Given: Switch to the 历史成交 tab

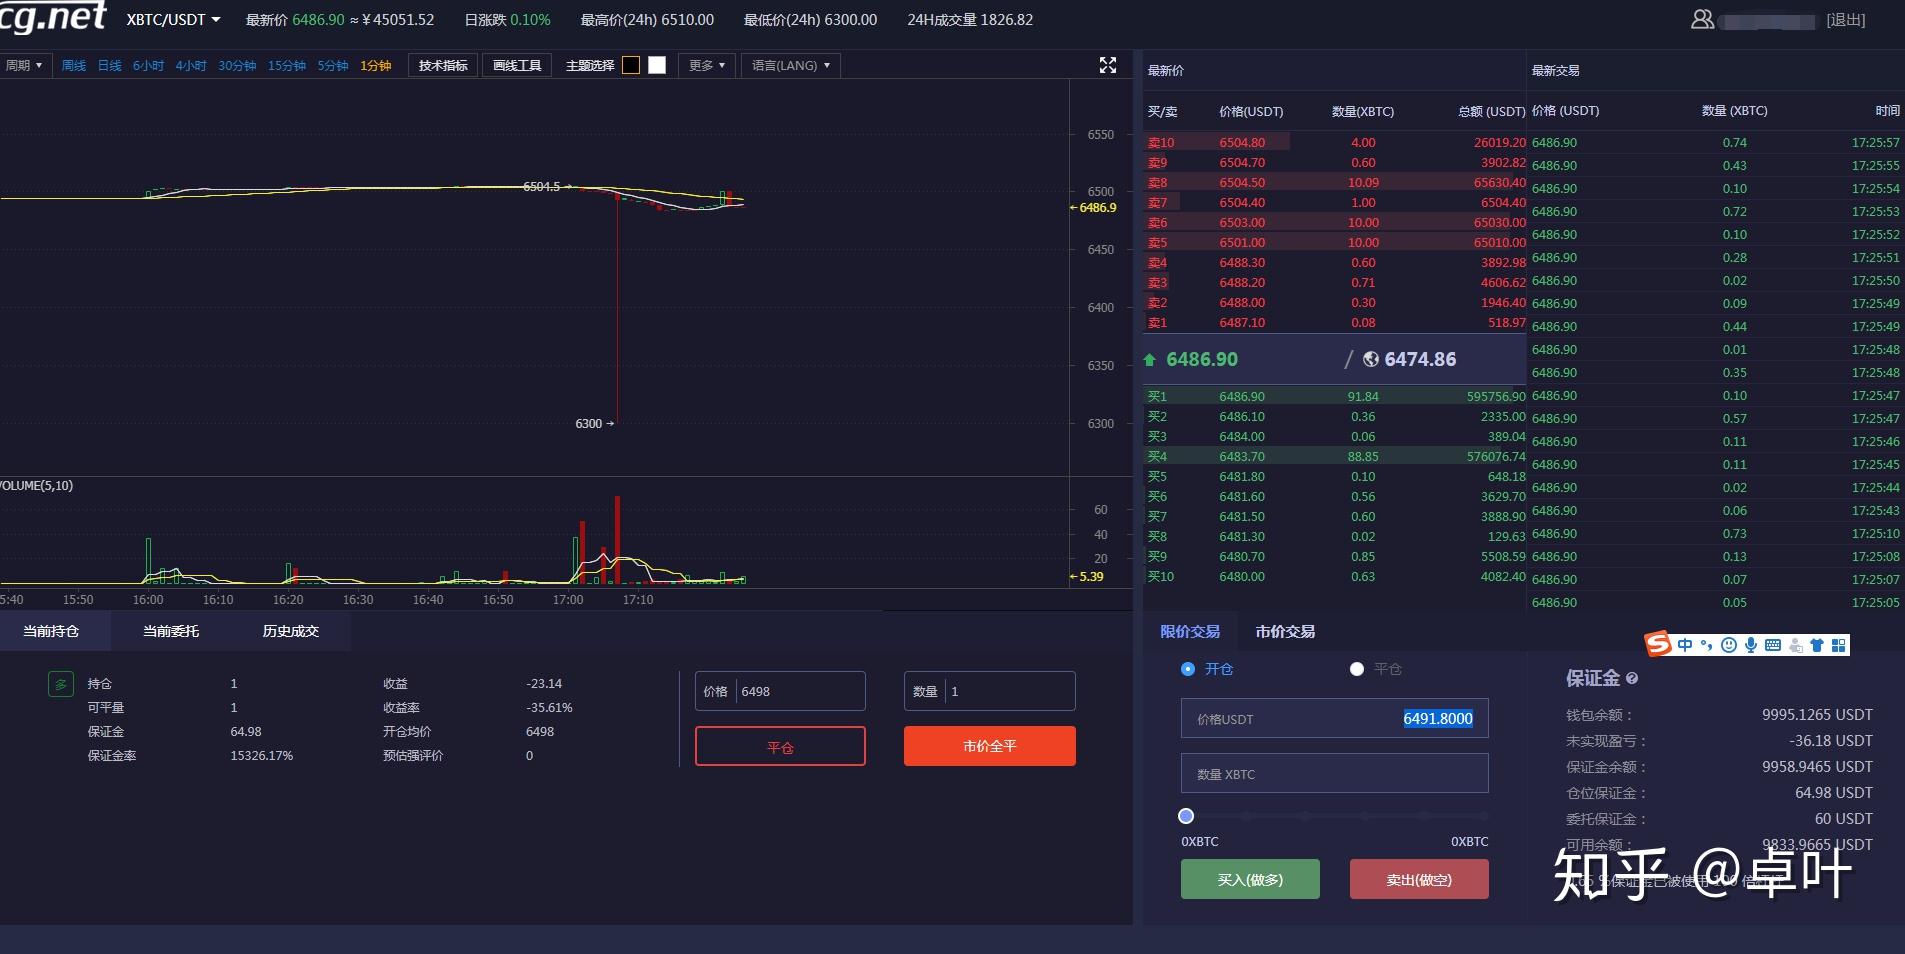Looking at the screenshot, I should (x=291, y=631).
